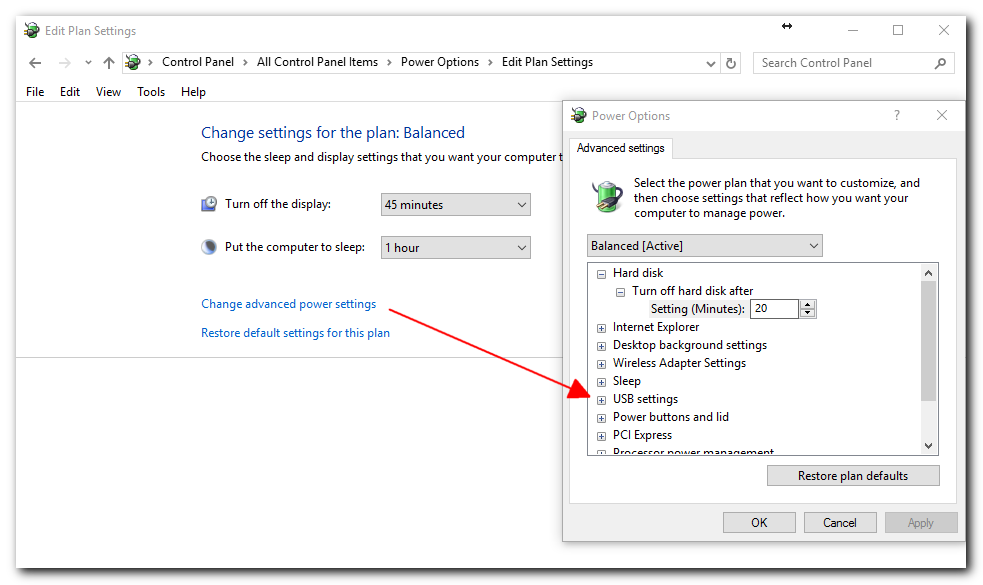Collapse Turn off hard disk after node

point(620,292)
